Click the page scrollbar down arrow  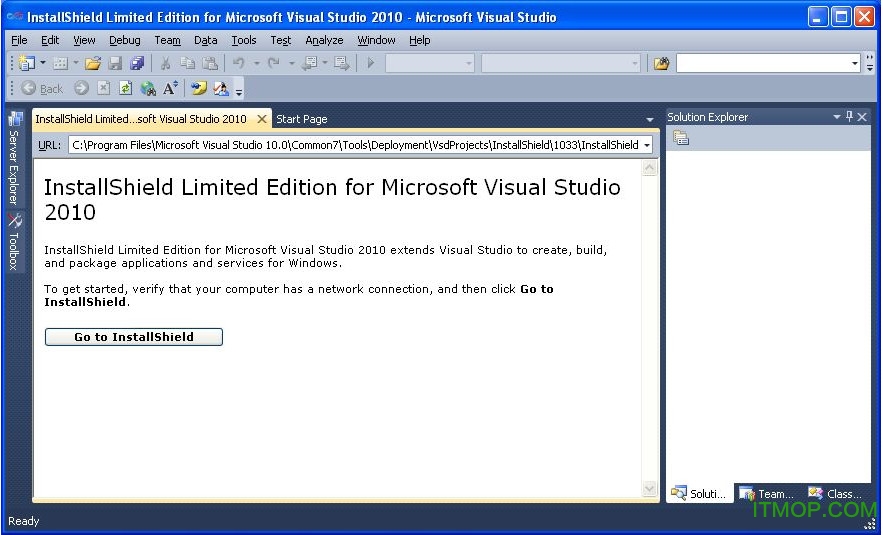[649, 489]
